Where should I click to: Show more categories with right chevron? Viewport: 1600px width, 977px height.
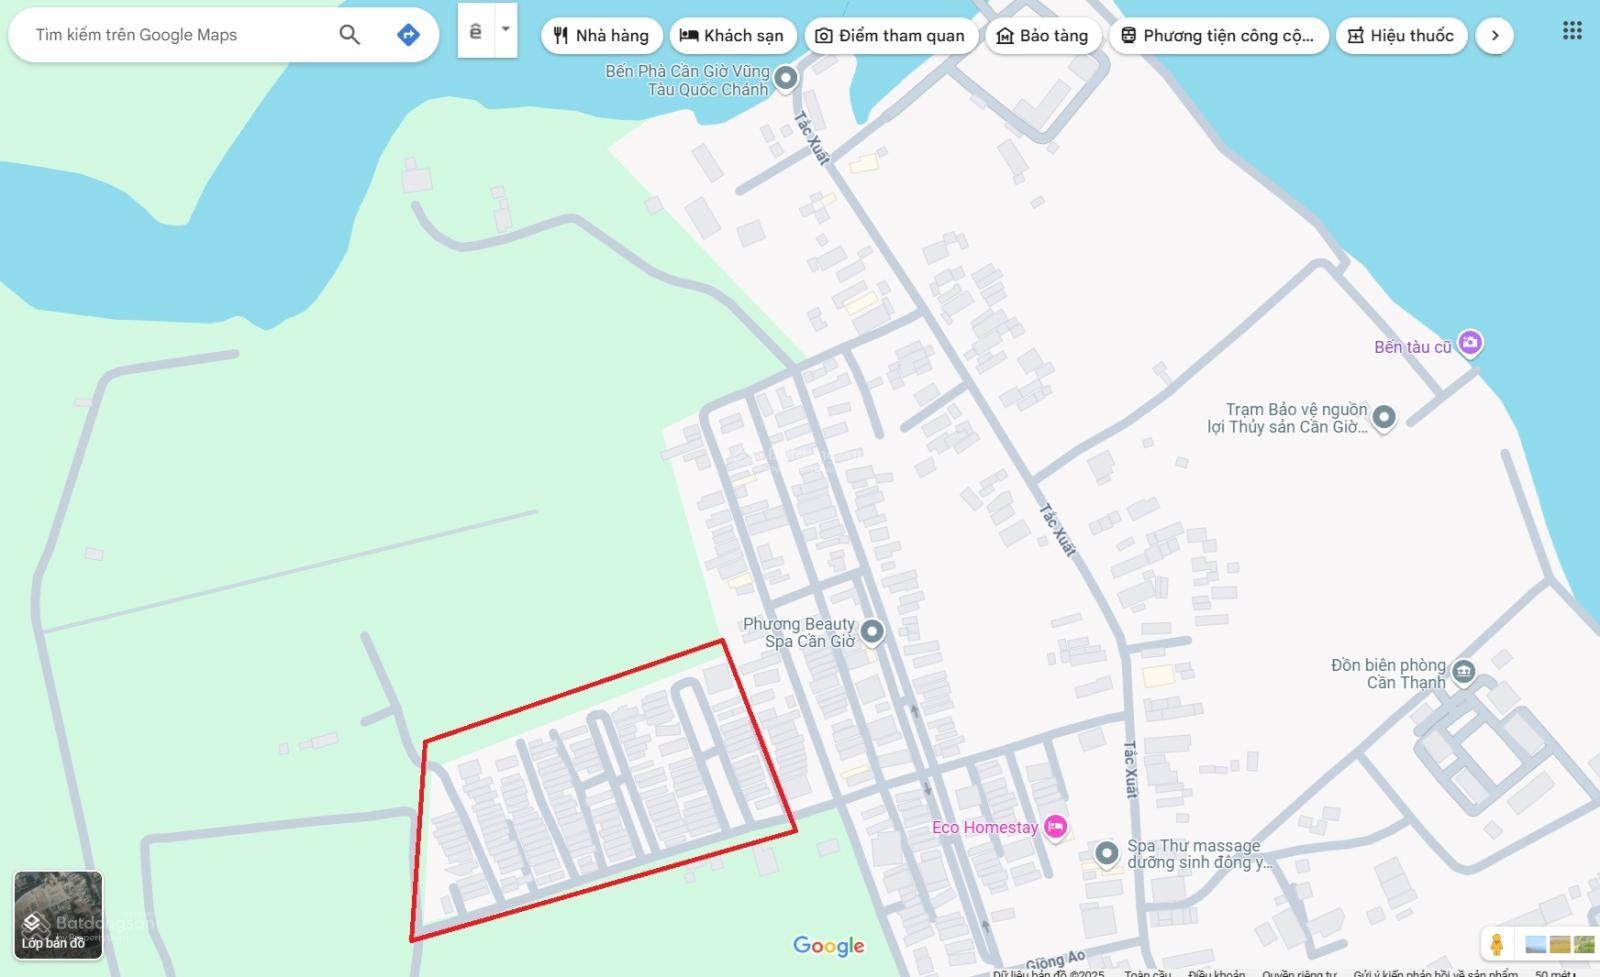pyautogui.click(x=1494, y=36)
